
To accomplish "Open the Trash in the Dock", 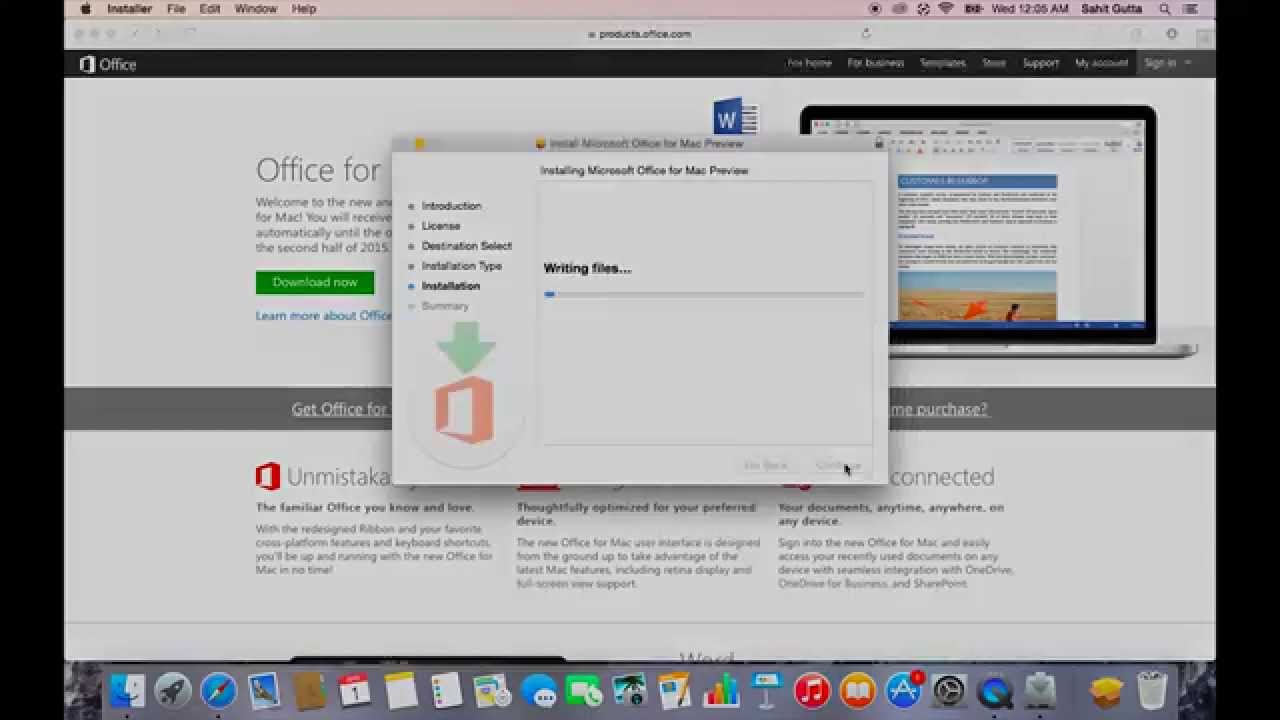I will click(1153, 691).
